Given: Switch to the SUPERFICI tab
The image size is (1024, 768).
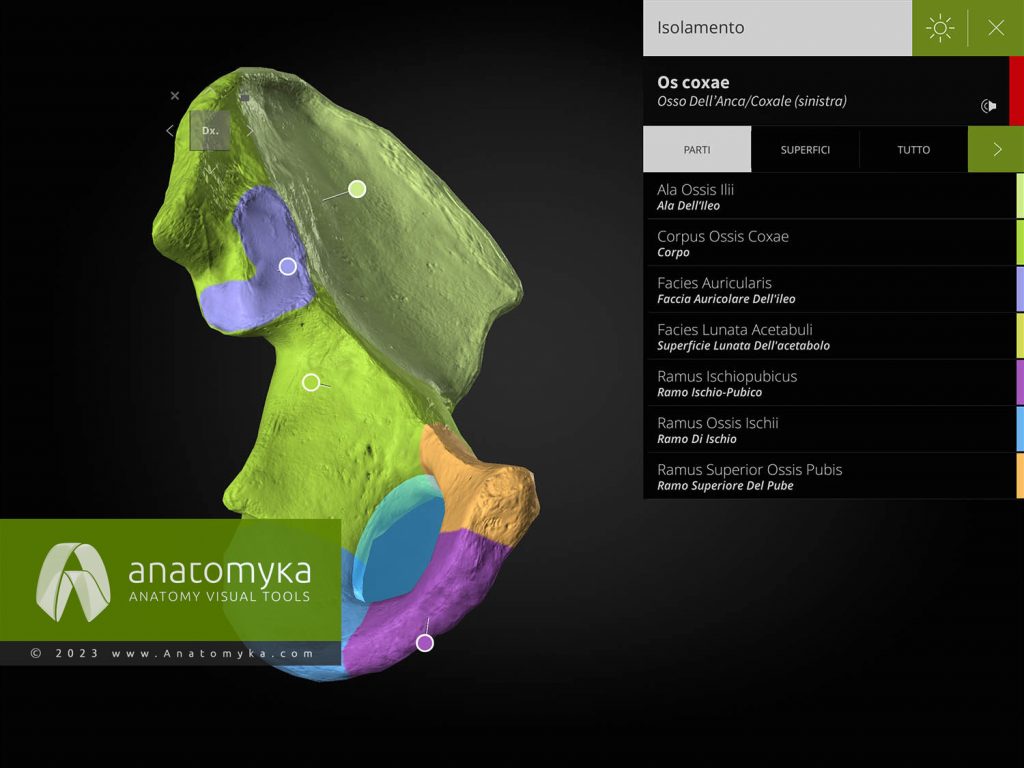Looking at the screenshot, I should pos(804,149).
